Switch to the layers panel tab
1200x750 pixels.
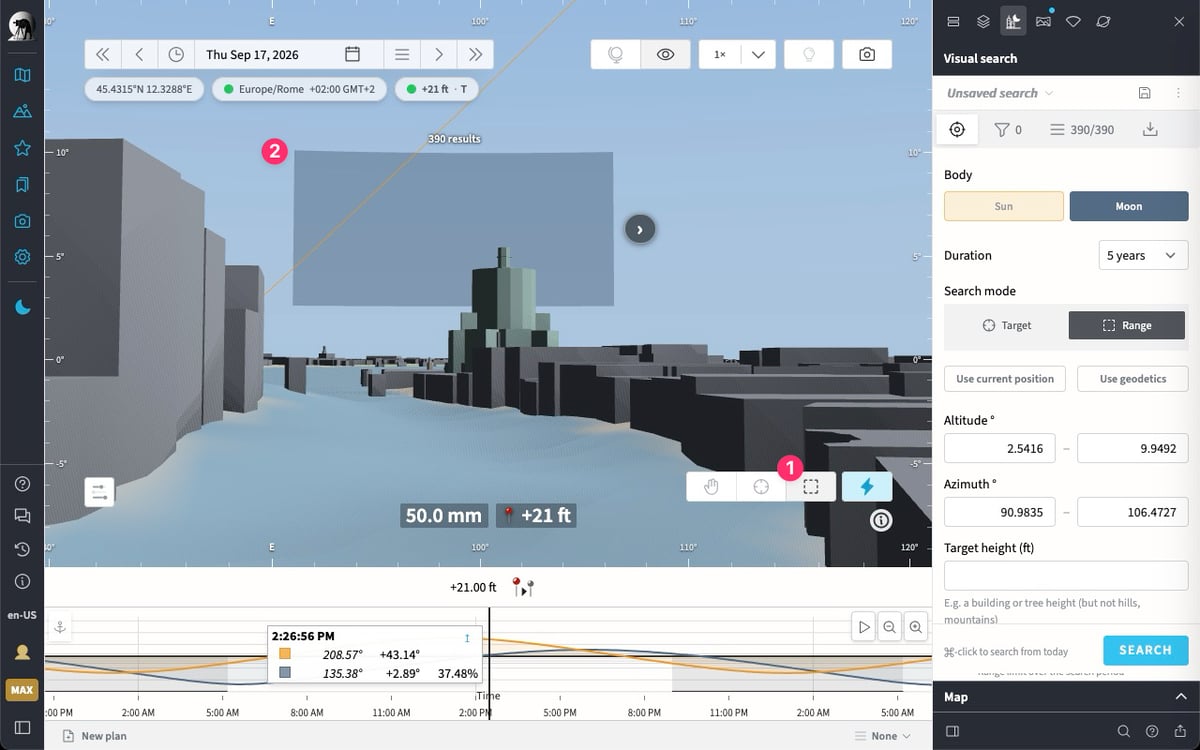[983, 21]
